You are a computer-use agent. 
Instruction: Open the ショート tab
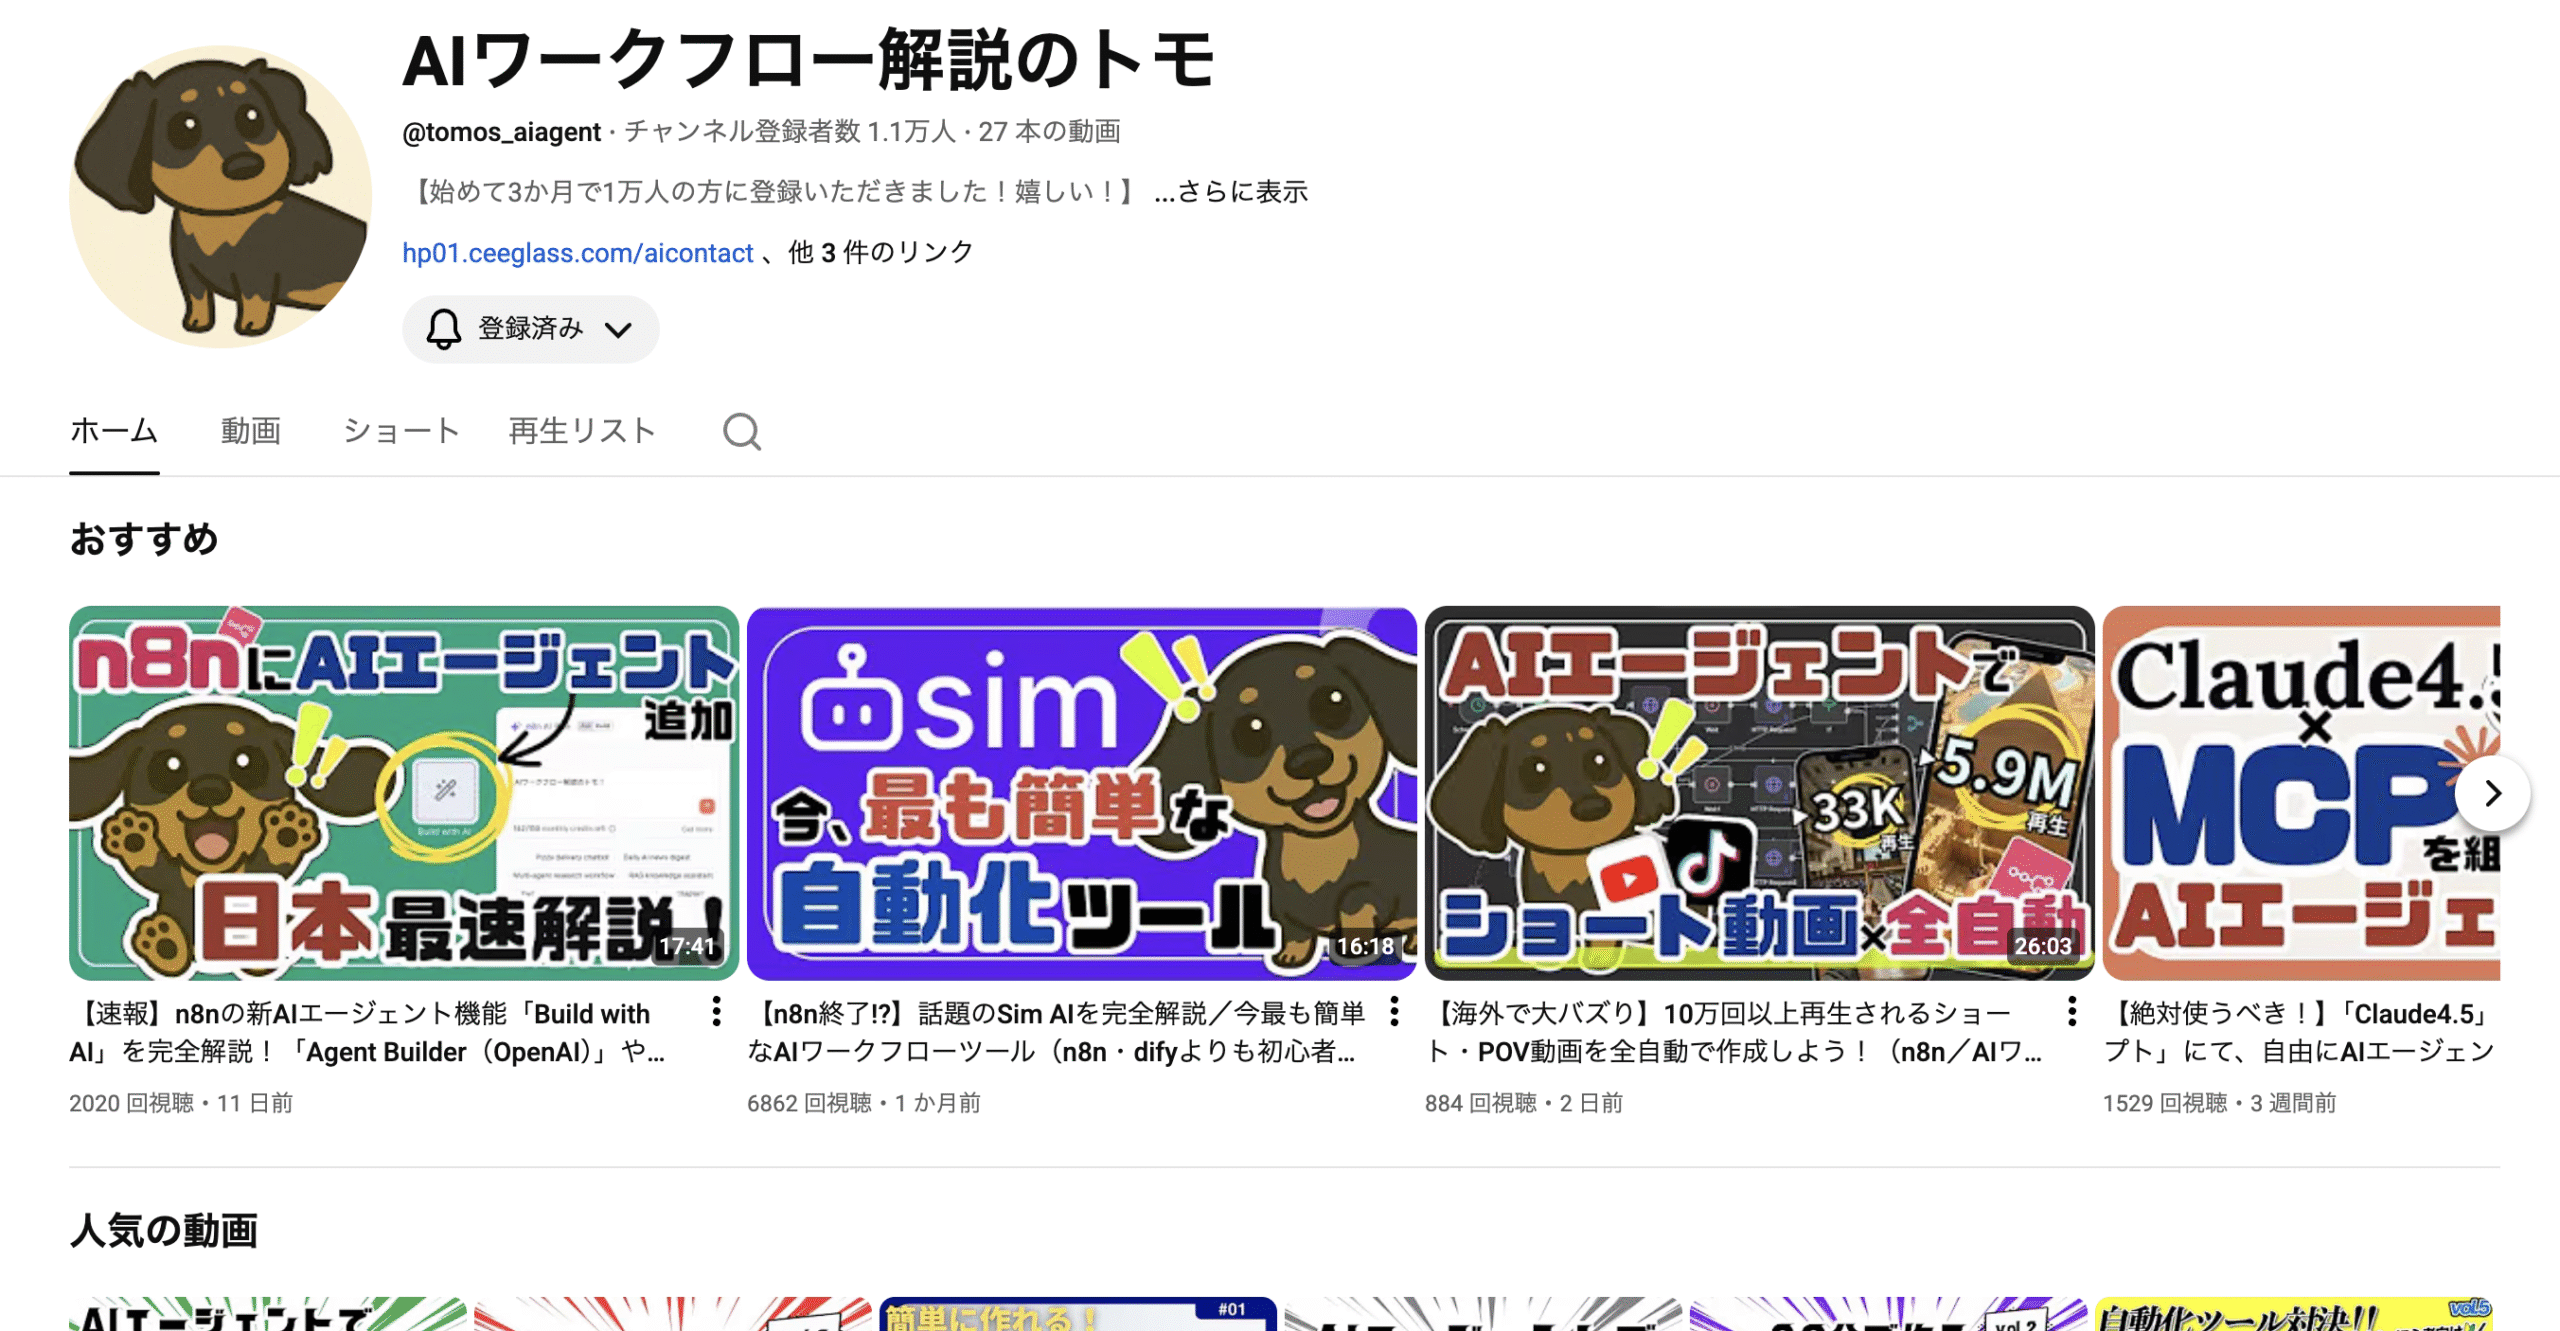click(400, 432)
